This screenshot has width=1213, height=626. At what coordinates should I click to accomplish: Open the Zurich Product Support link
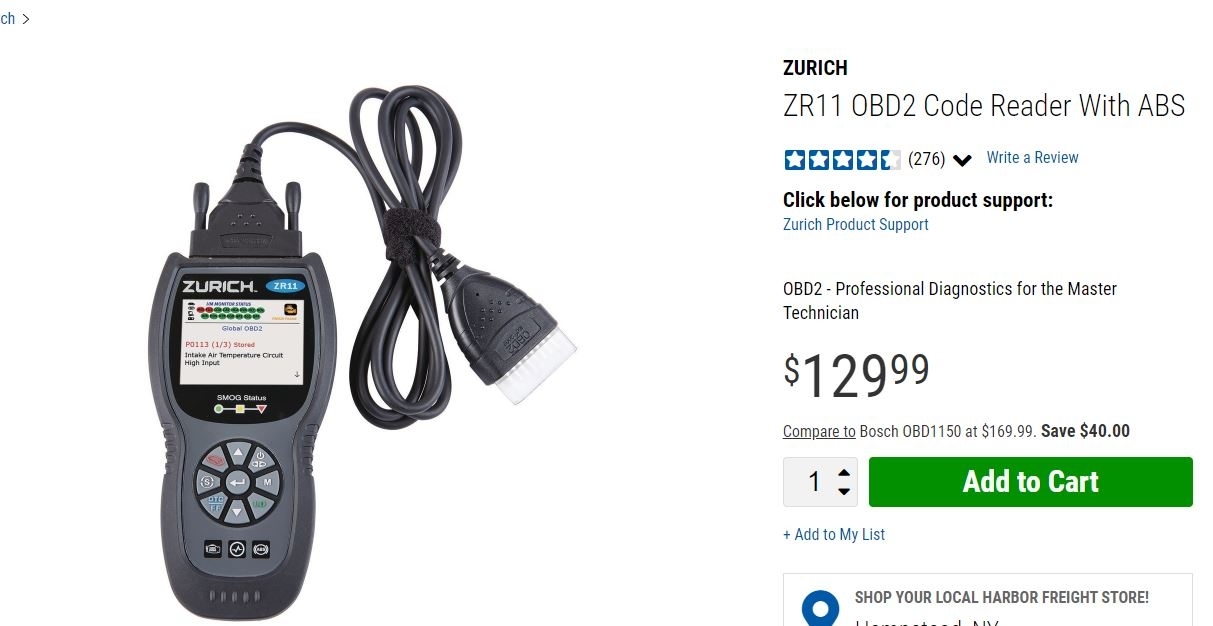856,225
